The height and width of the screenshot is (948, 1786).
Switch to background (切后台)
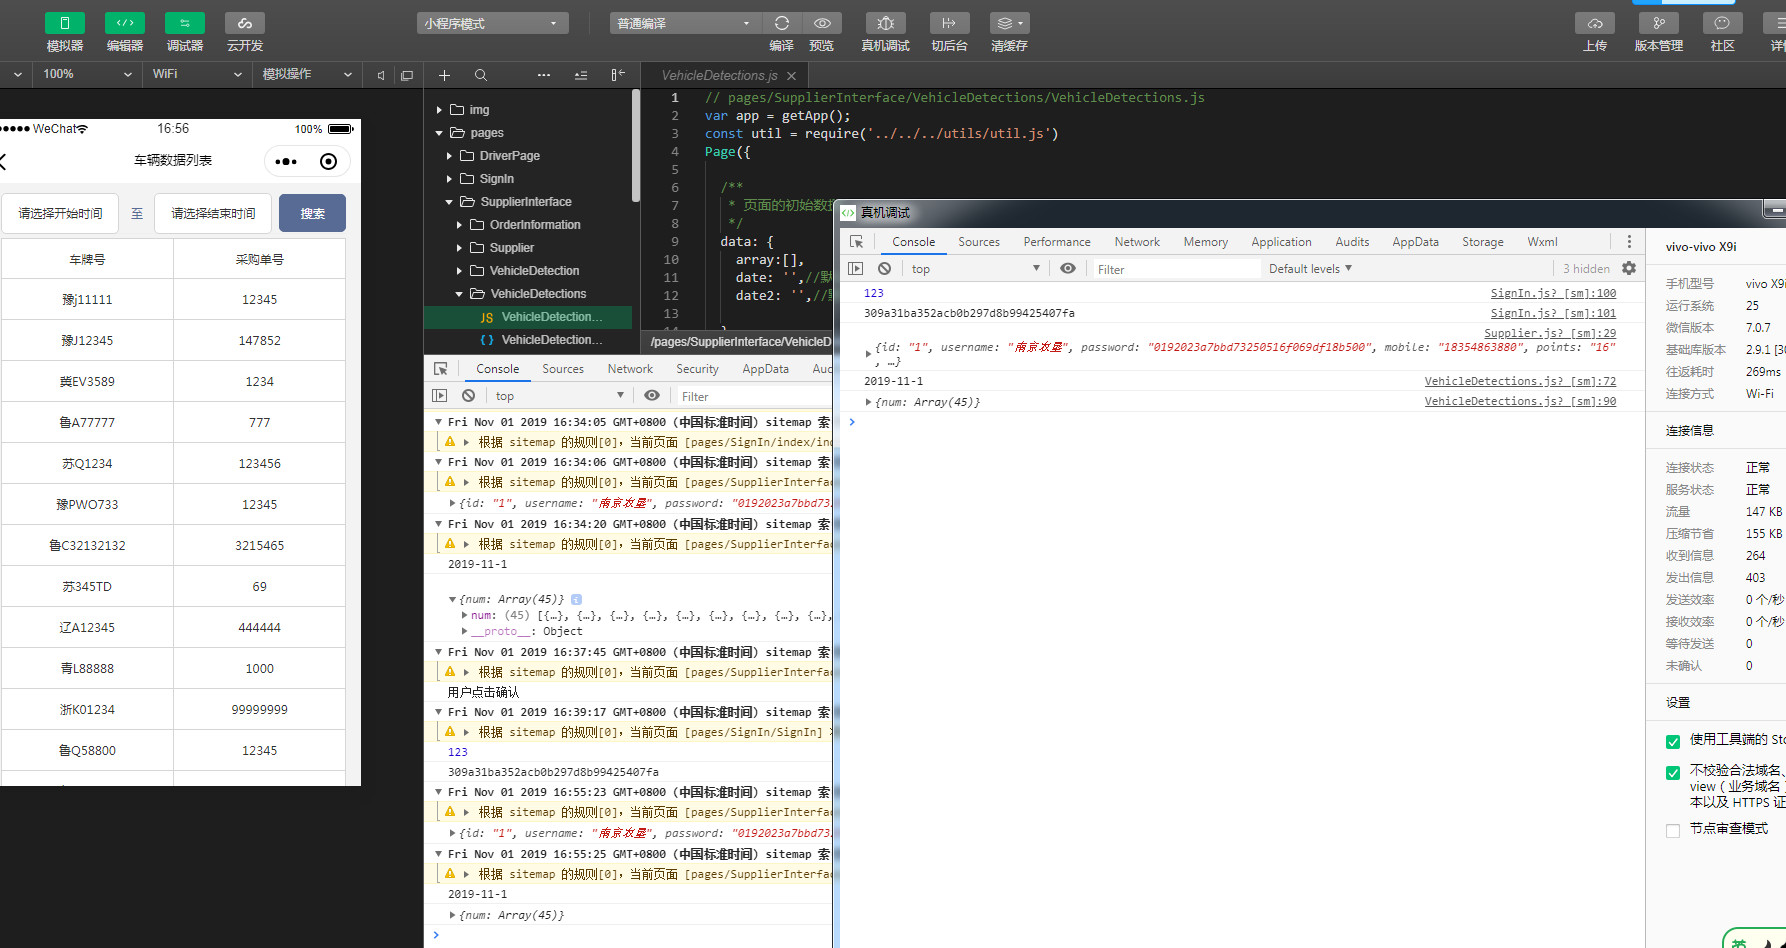[x=949, y=23]
